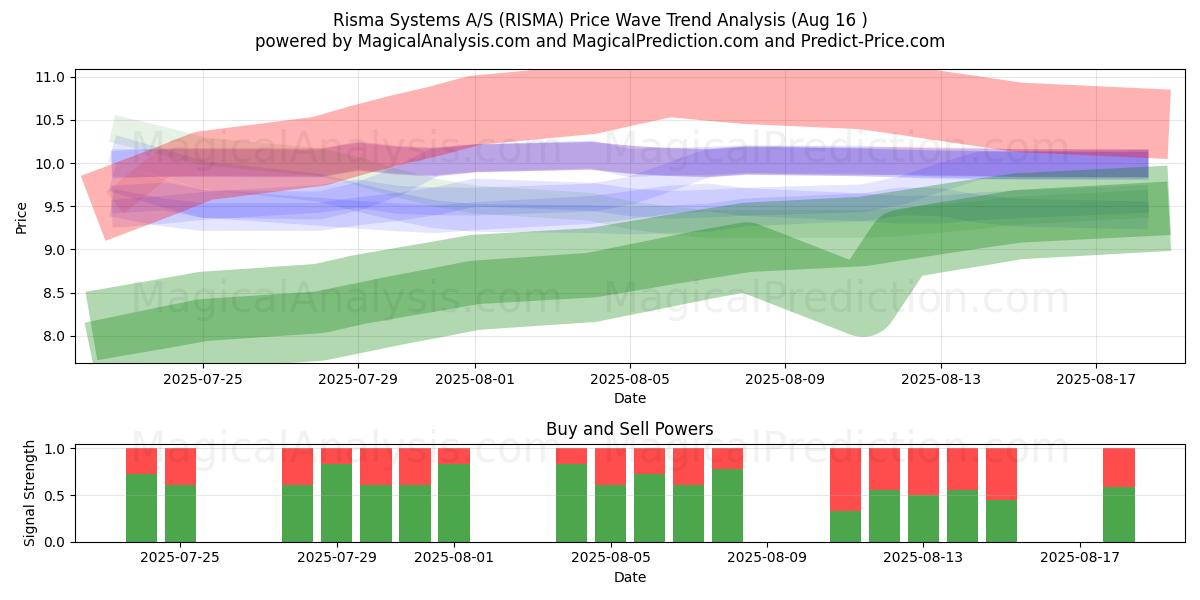Click the green buy bar above signal-chart 2025-07-25

181,513
